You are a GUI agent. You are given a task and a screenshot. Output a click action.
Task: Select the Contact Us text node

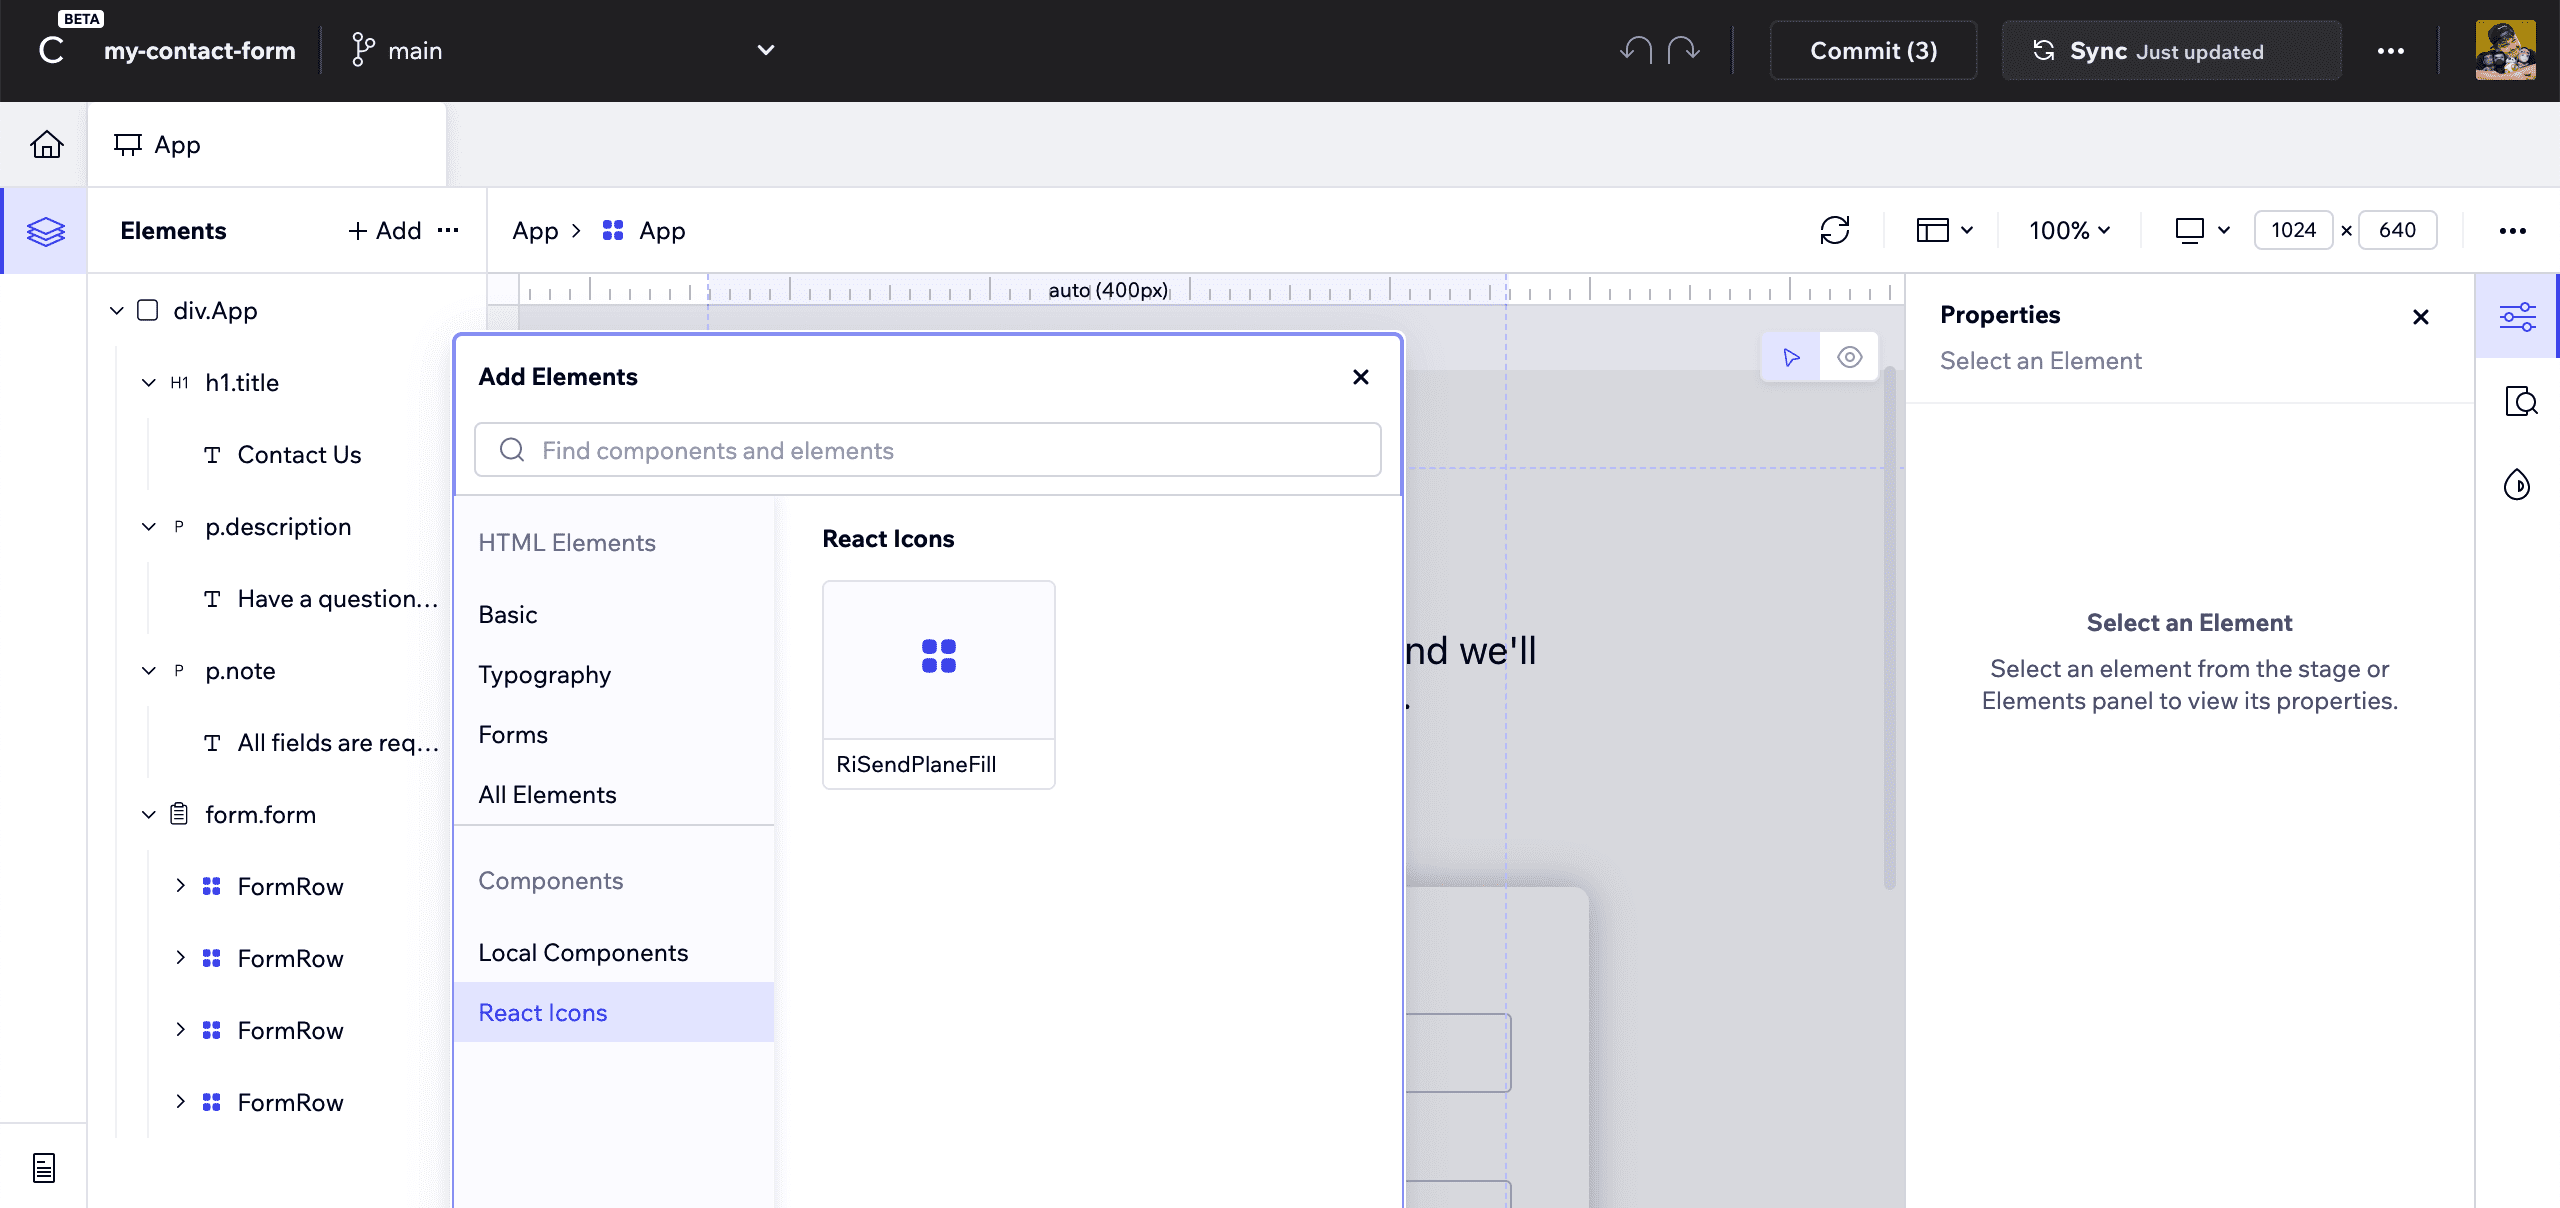(299, 454)
